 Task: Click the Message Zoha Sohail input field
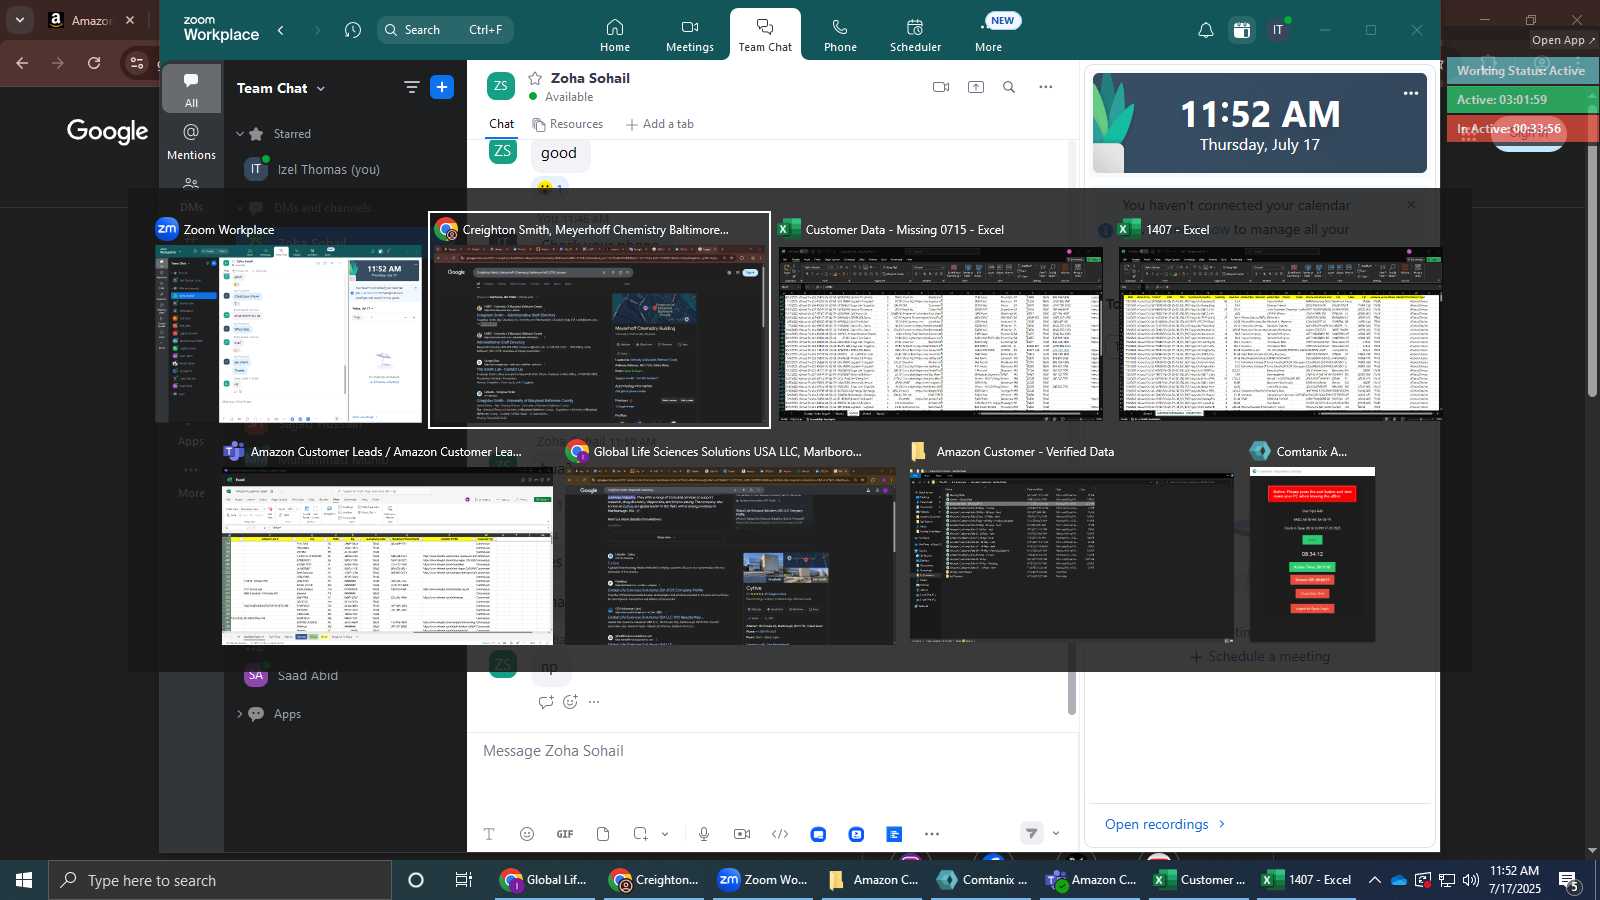(x=770, y=751)
